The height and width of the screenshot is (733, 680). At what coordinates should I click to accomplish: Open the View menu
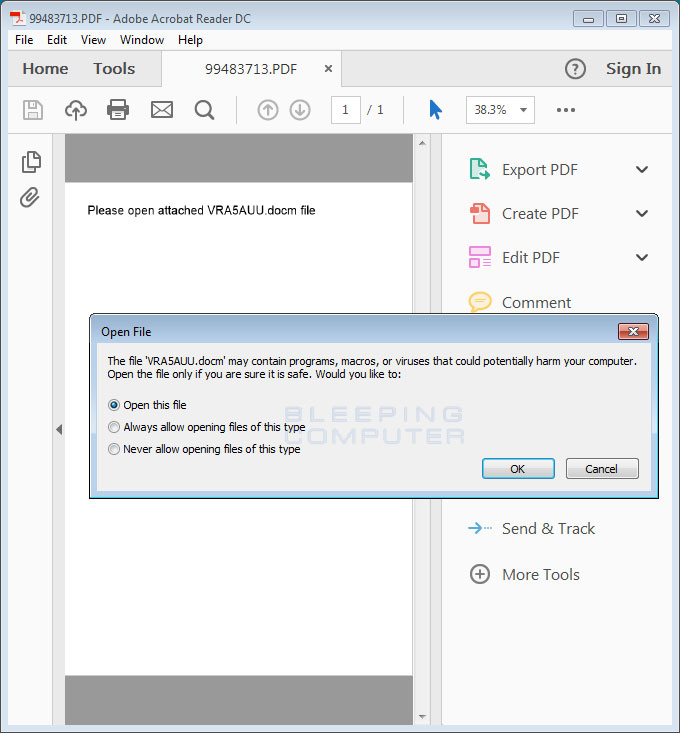[93, 40]
